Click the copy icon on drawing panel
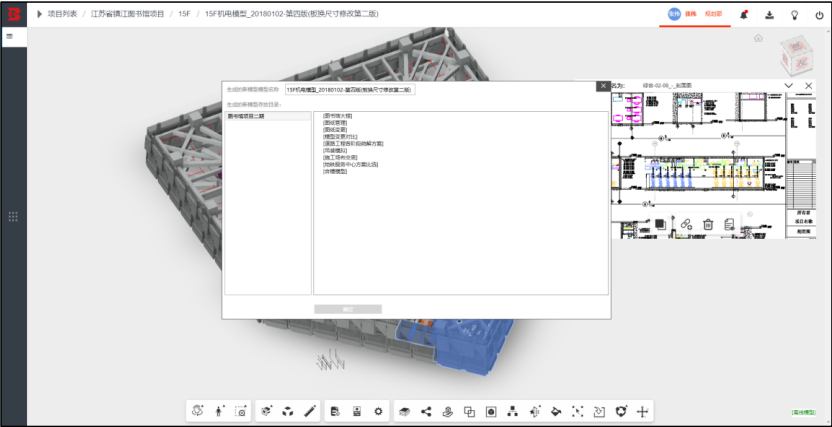This screenshot has width=832, height=427. 660,224
